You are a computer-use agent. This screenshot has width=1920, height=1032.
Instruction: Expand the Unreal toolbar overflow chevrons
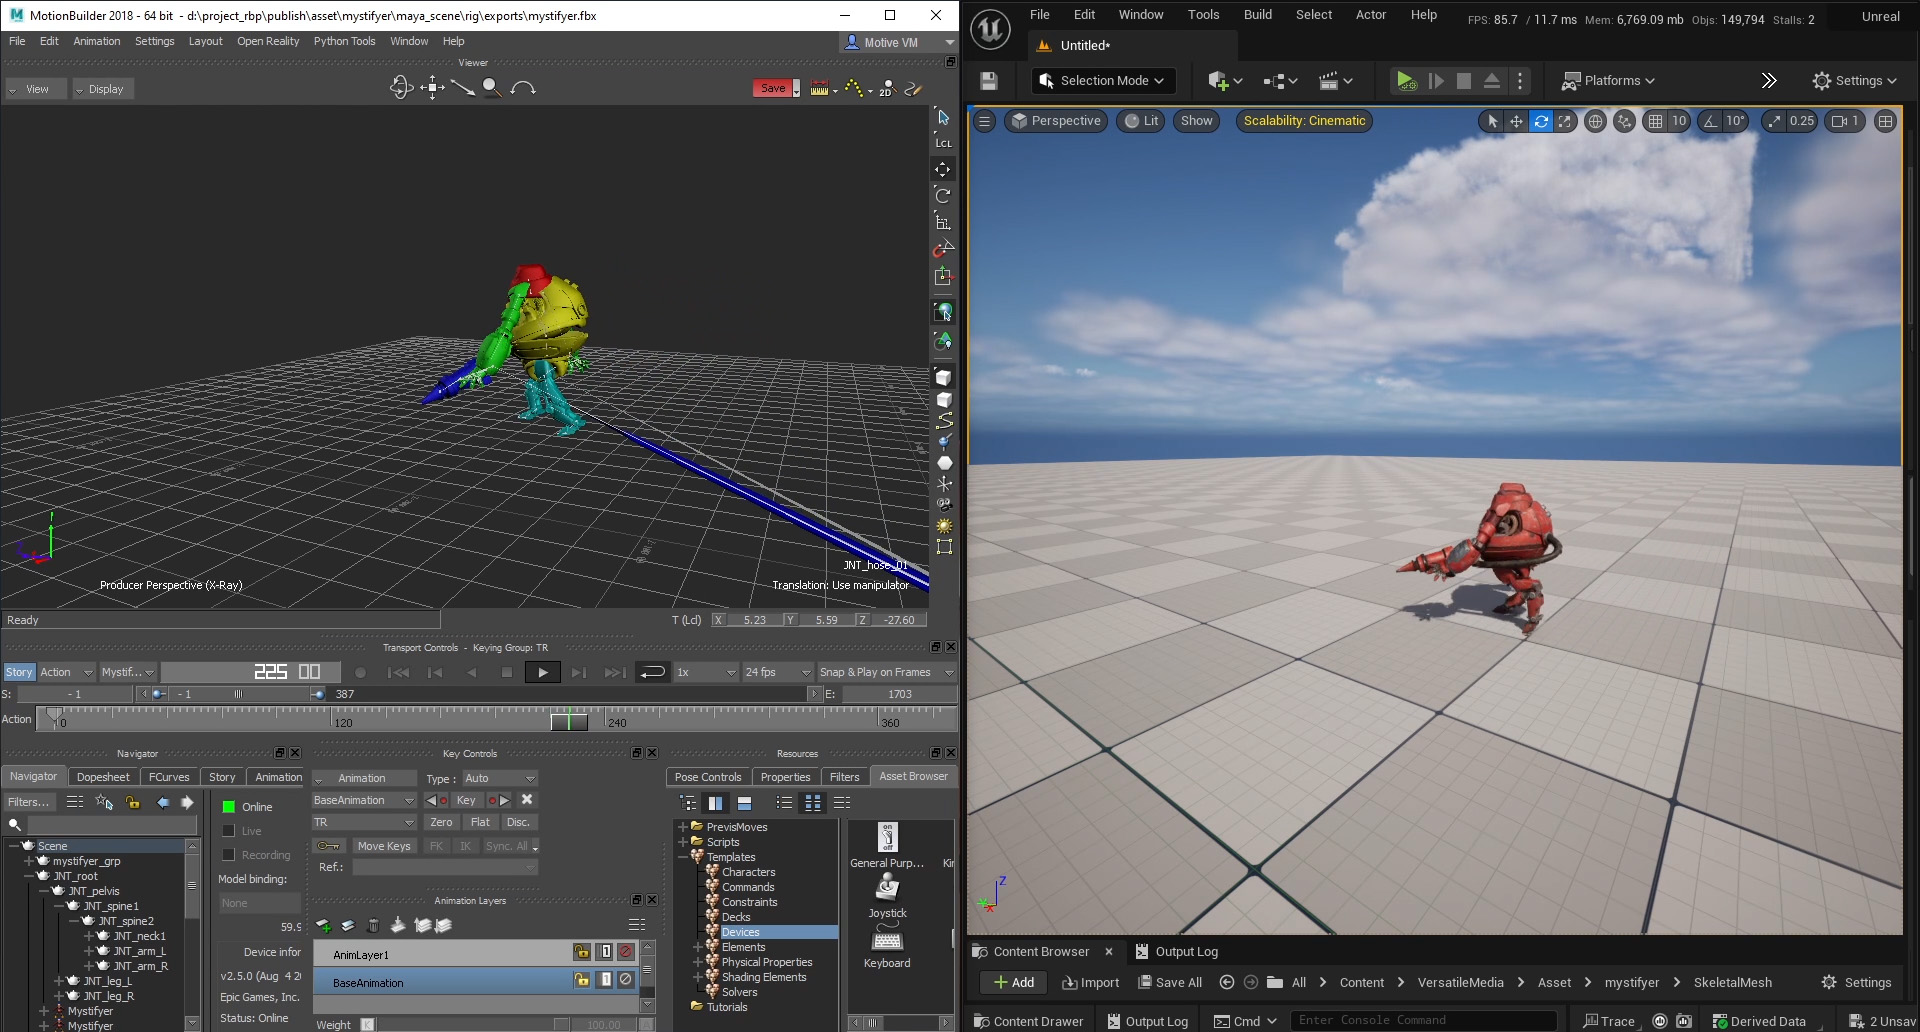(x=1769, y=81)
